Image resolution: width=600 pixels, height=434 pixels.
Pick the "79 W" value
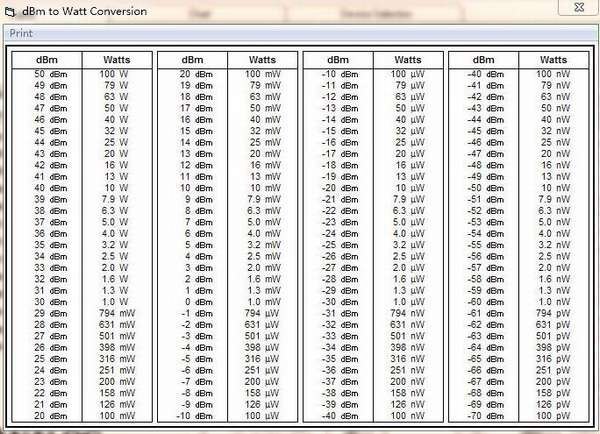[x=116, y=85]
